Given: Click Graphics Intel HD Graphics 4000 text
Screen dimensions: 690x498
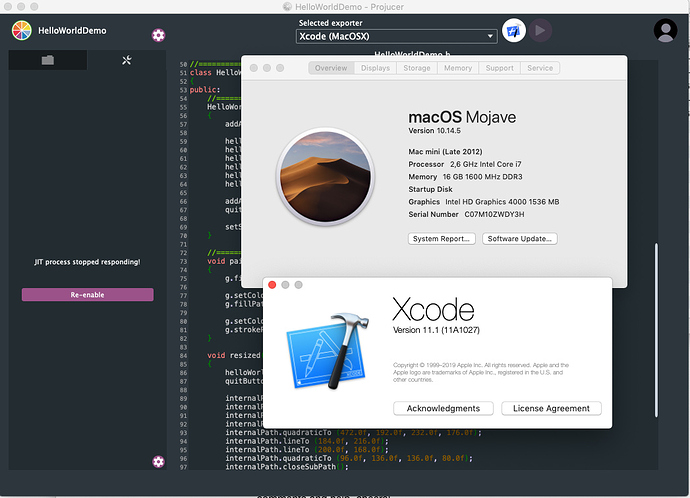Looking at the screenshot, I should click(484, 202).
